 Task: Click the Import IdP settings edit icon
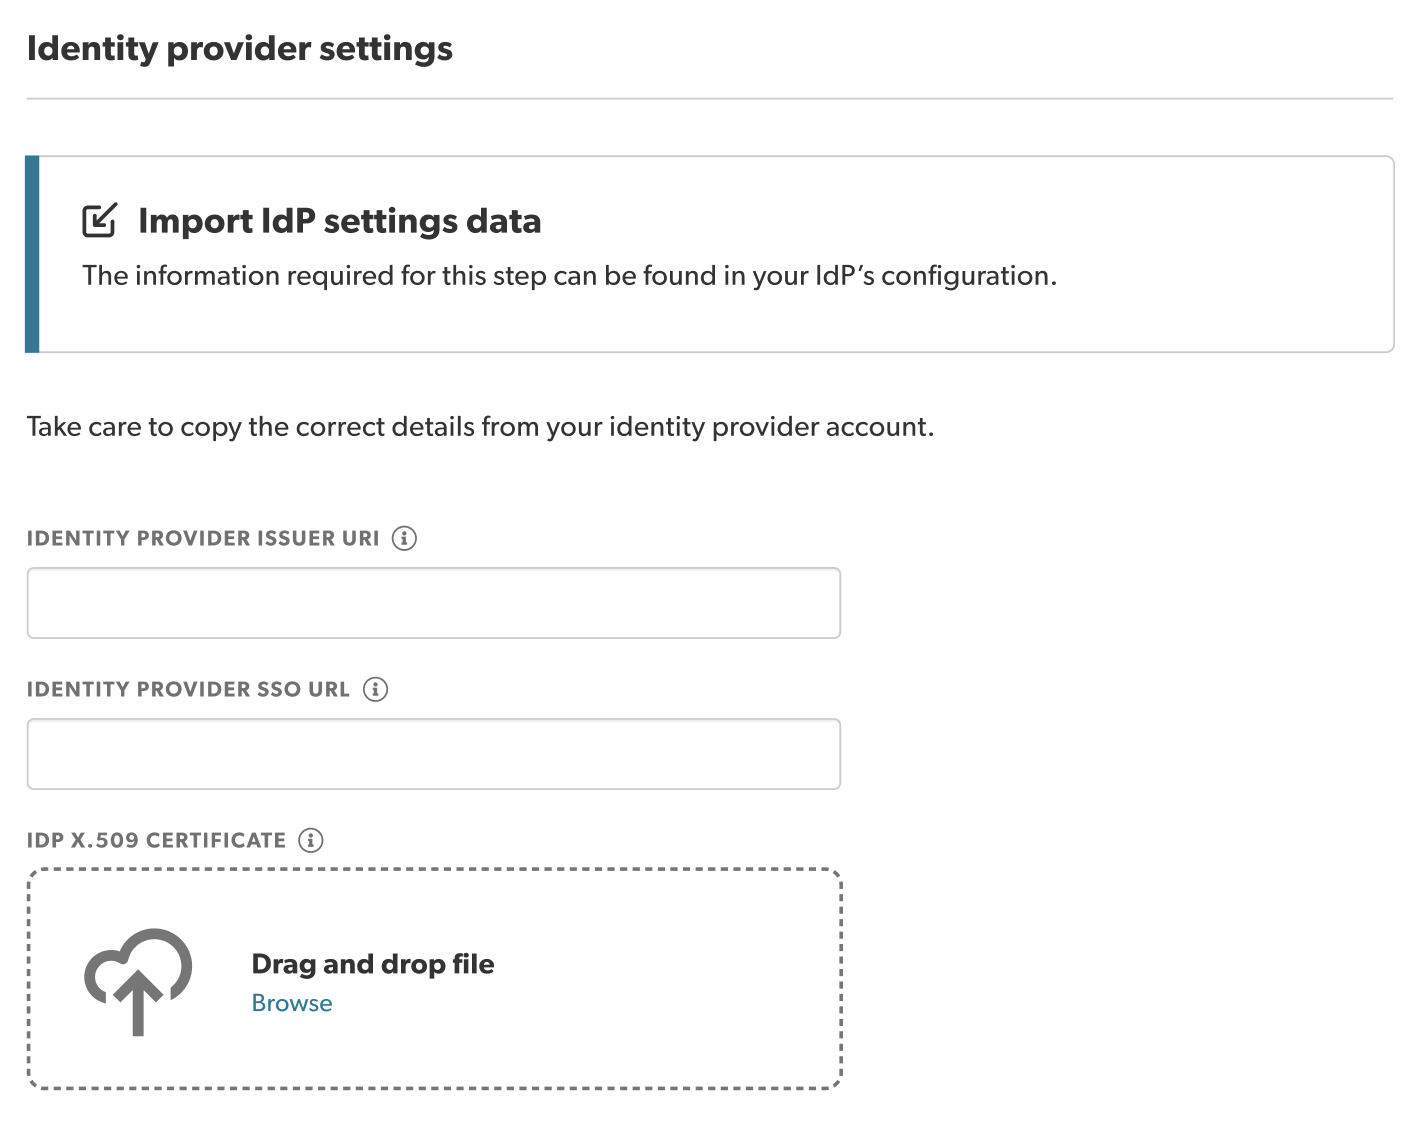tap(99, 220)
